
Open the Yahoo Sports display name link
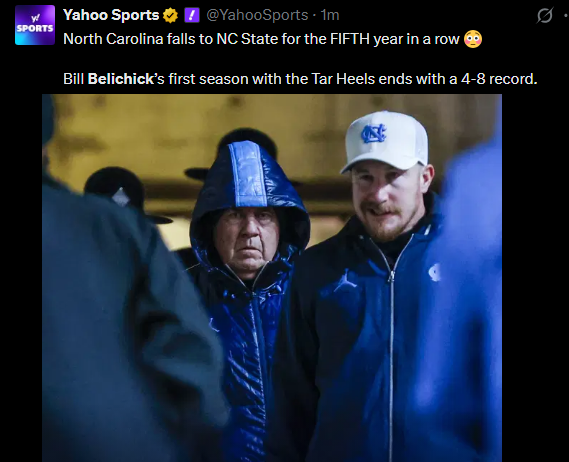111,15
